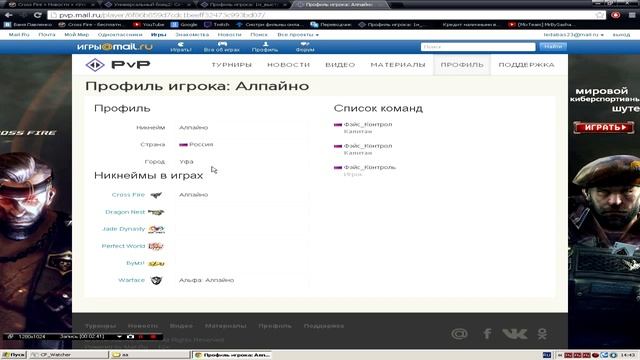Open Все об играх in the blue bar

tap(222, 47)
